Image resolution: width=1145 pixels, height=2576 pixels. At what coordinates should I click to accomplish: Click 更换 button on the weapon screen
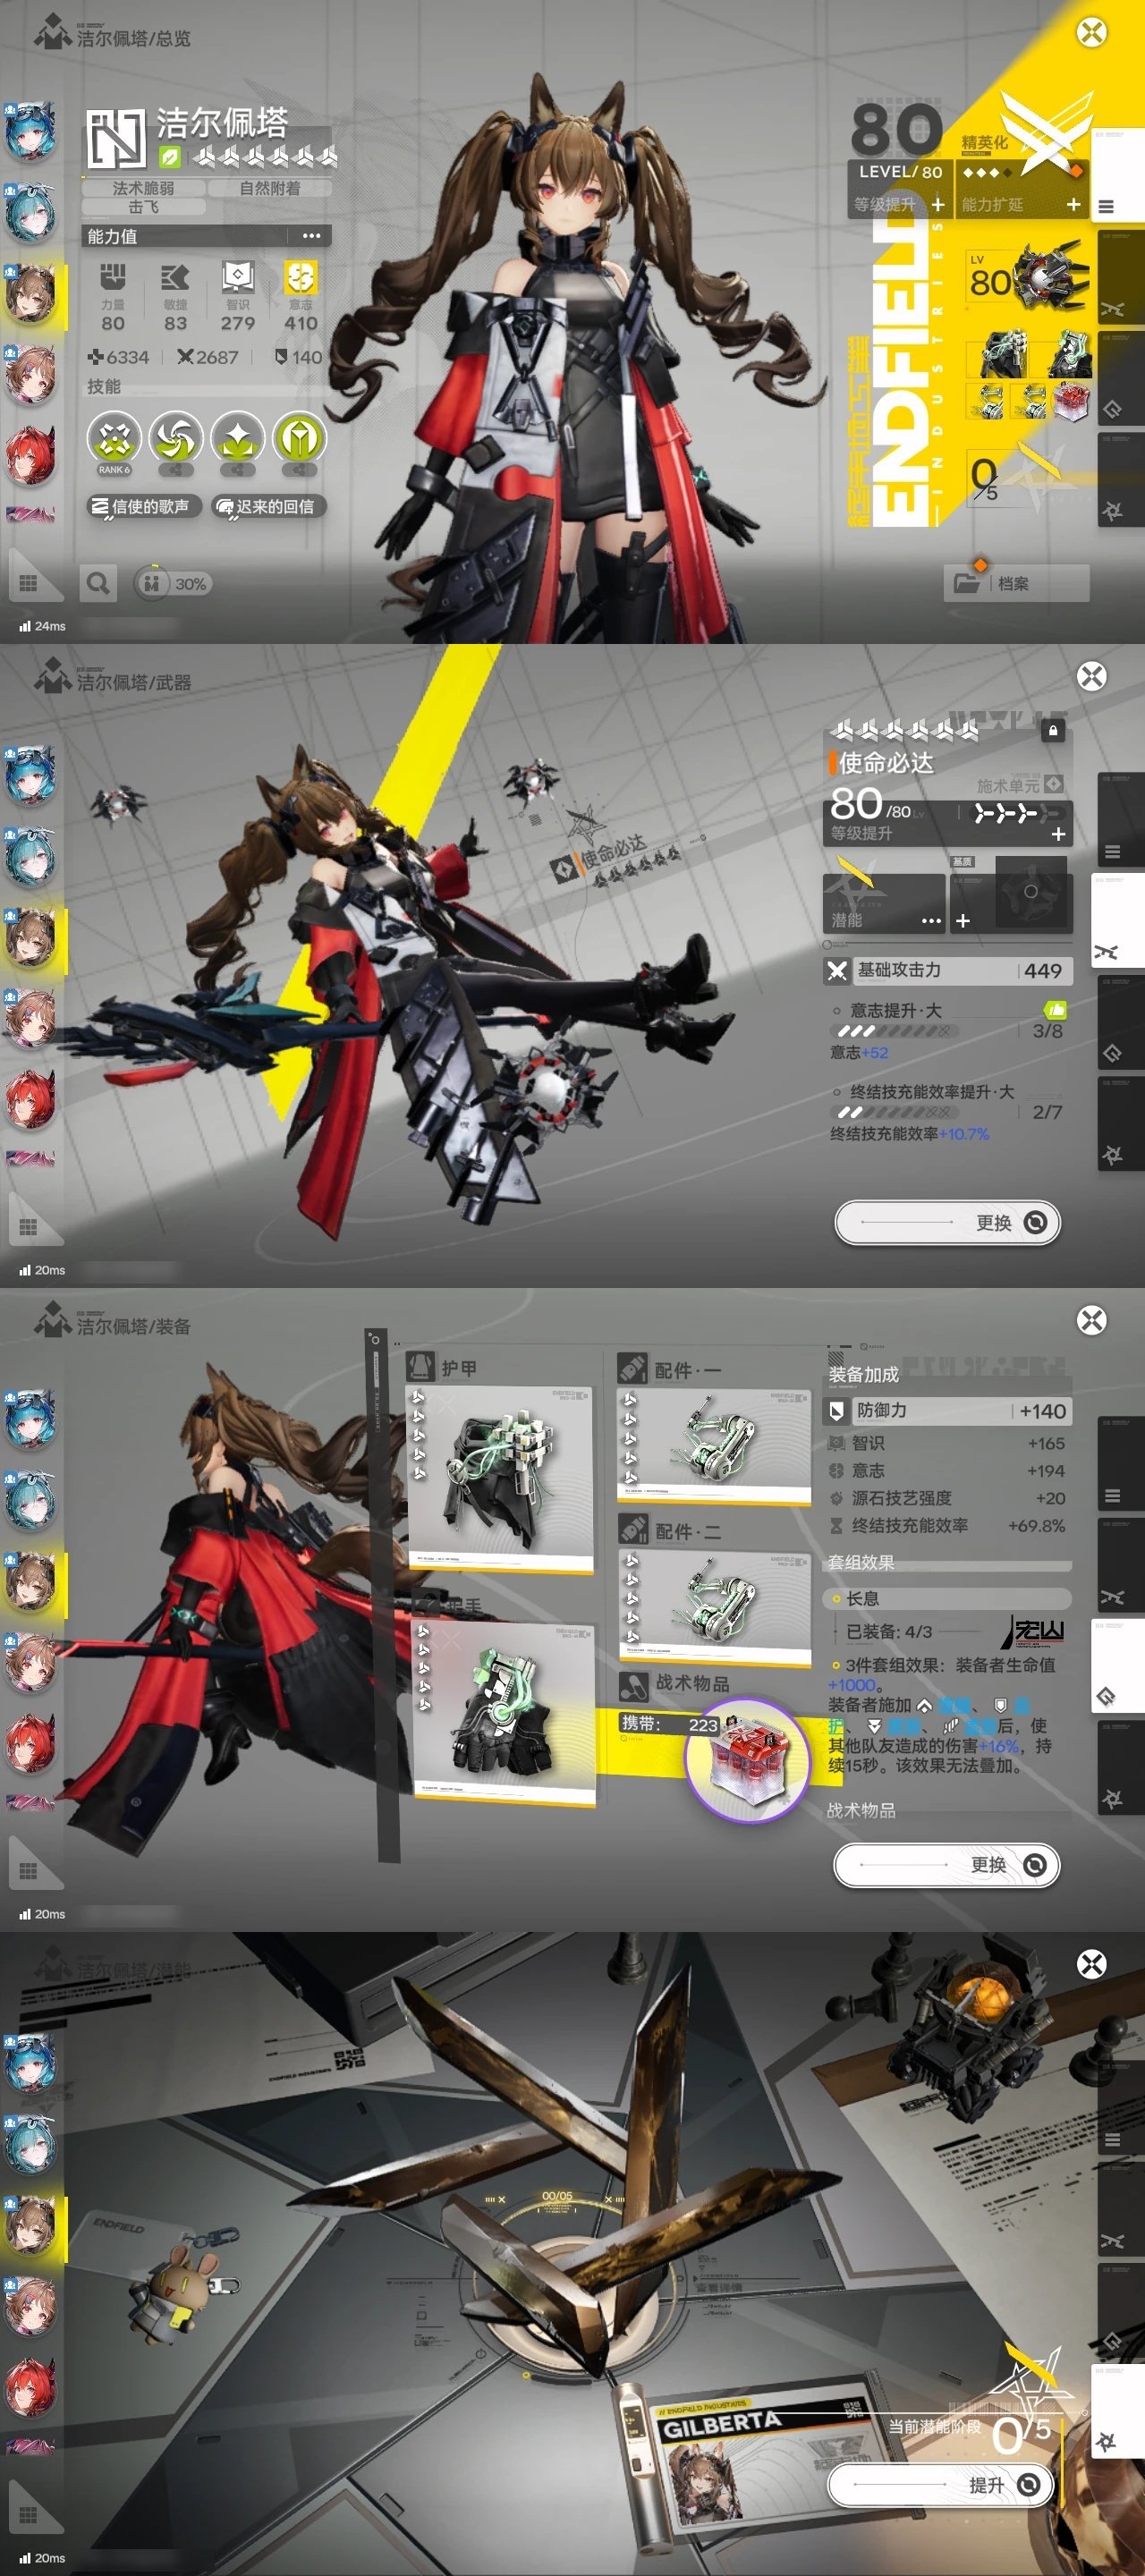pyautogui.click(x=947, y=1222)
